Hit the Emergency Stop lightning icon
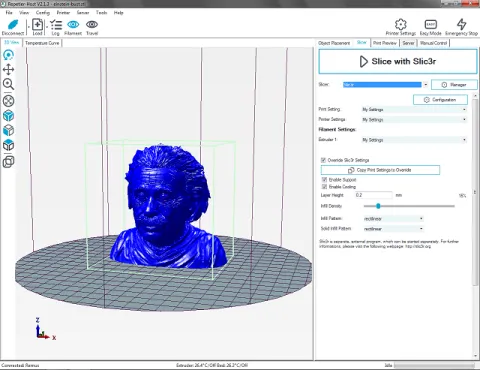 tap(462, 24)
